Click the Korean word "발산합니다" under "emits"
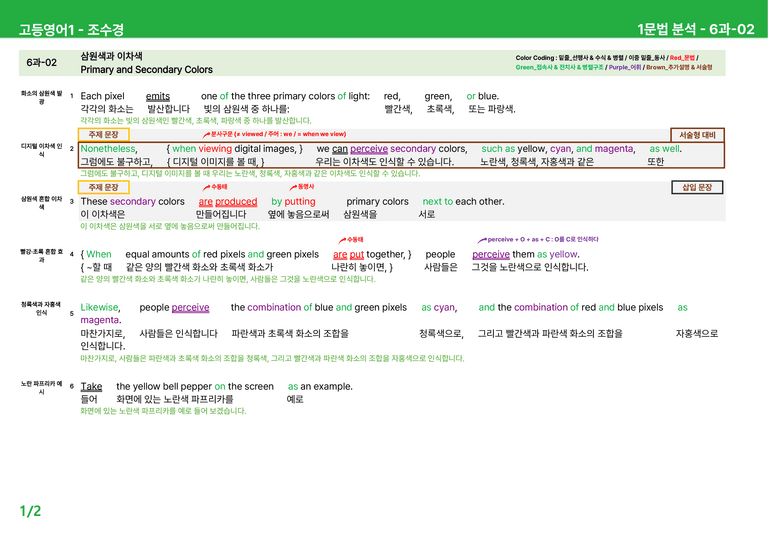Viewport: 768px width, 543px height. (x=168, y=109)
